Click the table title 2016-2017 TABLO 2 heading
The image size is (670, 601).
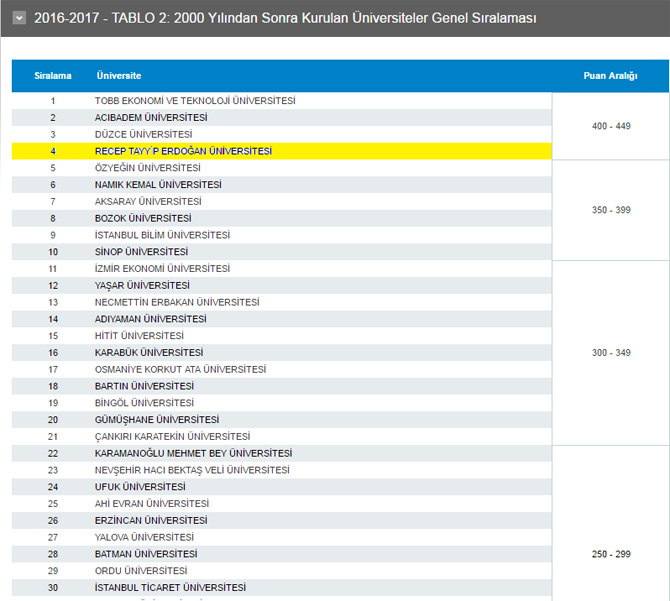coord(285,18)
